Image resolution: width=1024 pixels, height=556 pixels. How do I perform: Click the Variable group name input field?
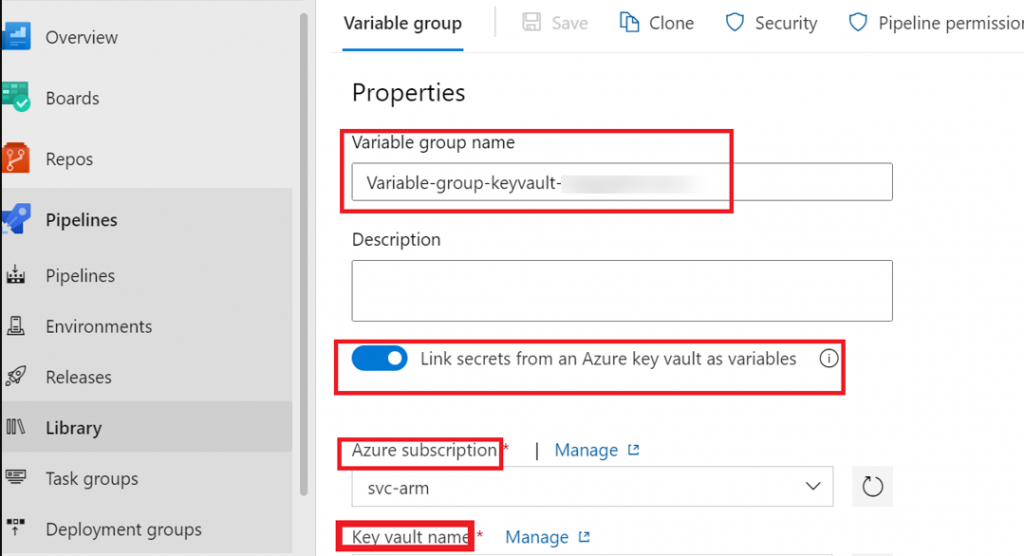point(622,182)
